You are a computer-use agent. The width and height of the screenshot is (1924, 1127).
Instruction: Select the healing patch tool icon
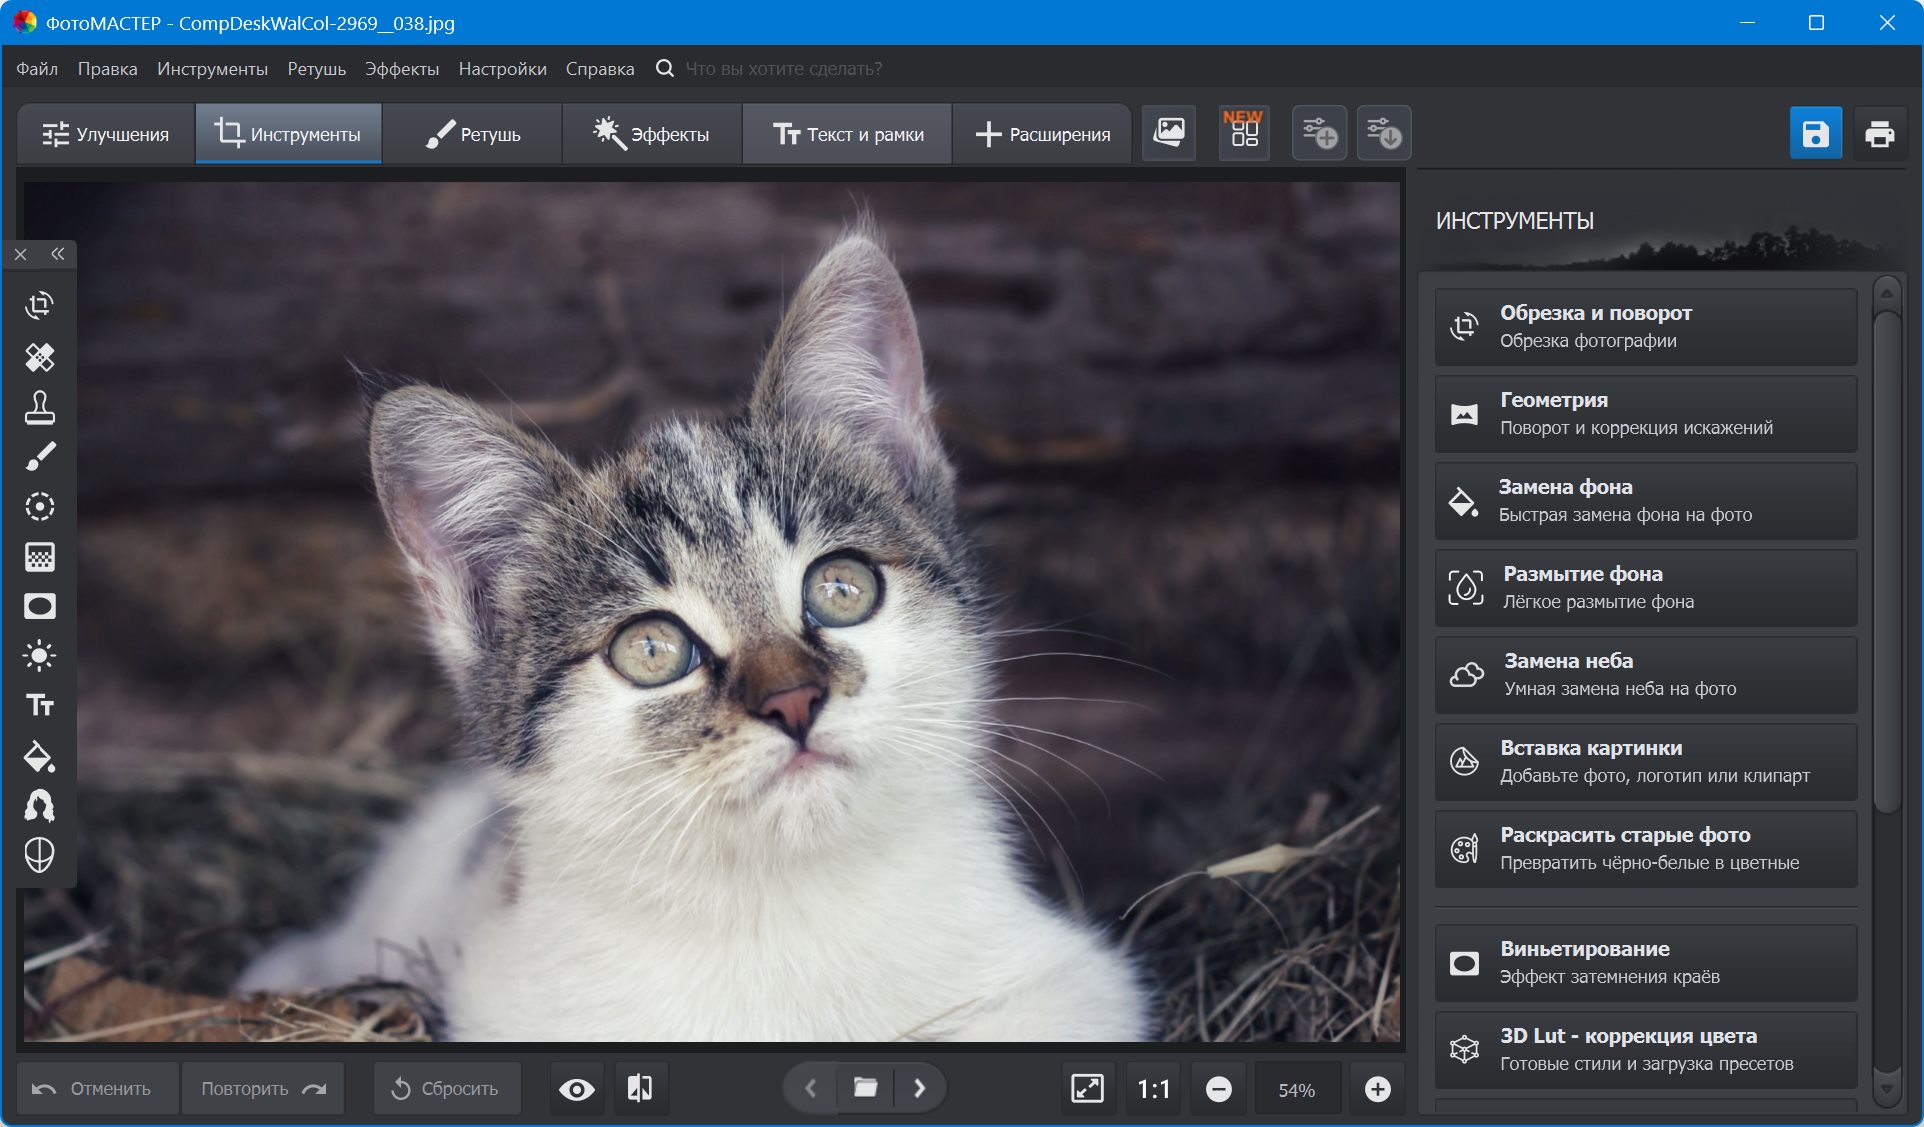pos(39,357)
